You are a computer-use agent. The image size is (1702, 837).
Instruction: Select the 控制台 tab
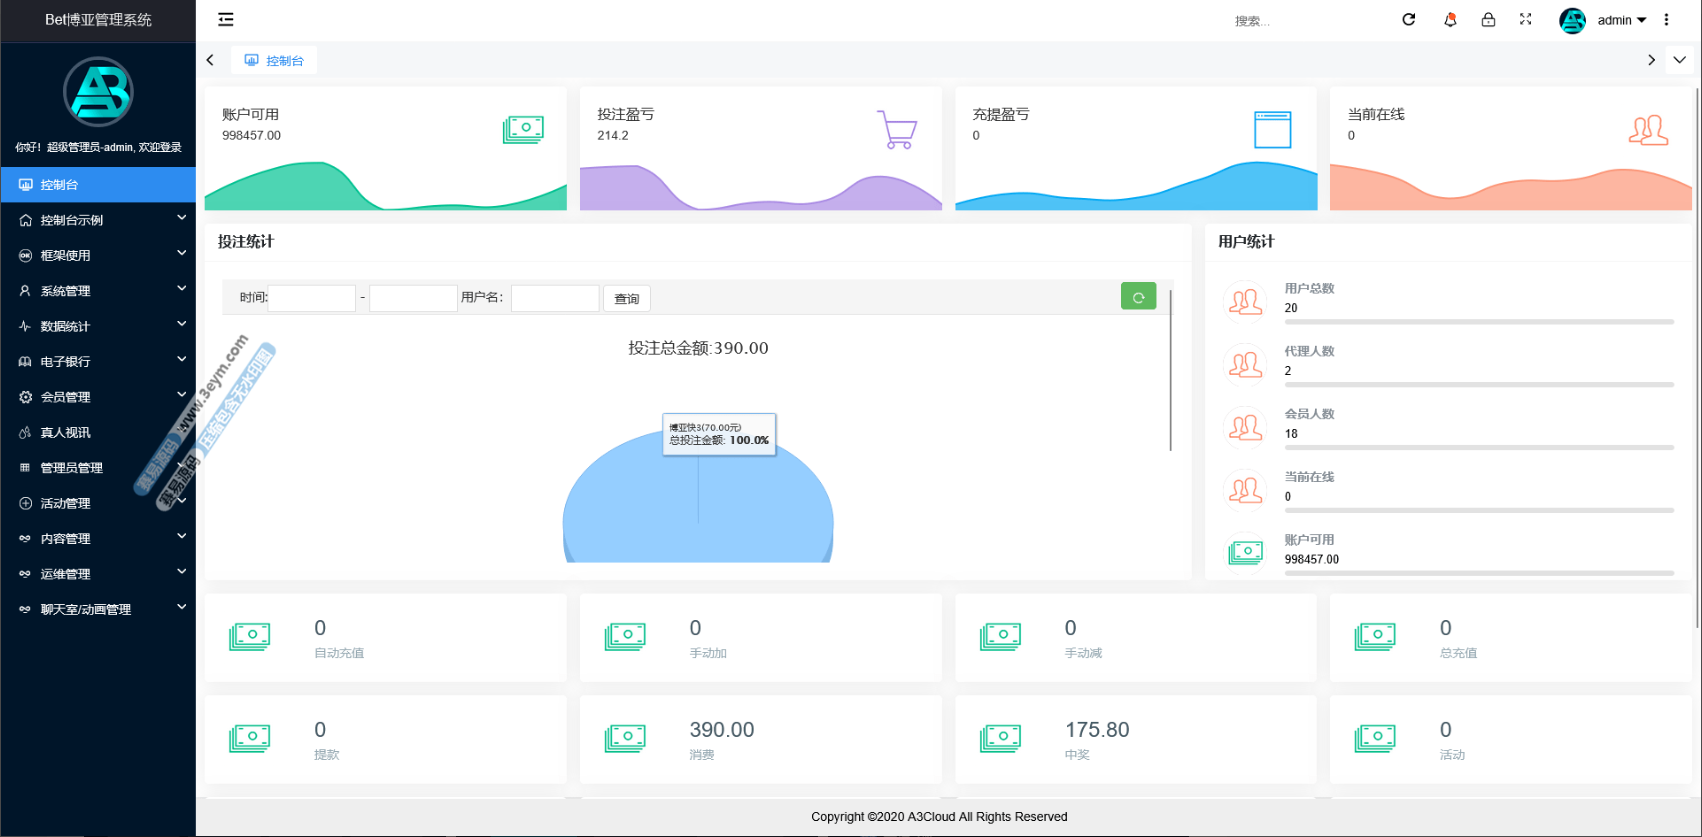point(275,61)
